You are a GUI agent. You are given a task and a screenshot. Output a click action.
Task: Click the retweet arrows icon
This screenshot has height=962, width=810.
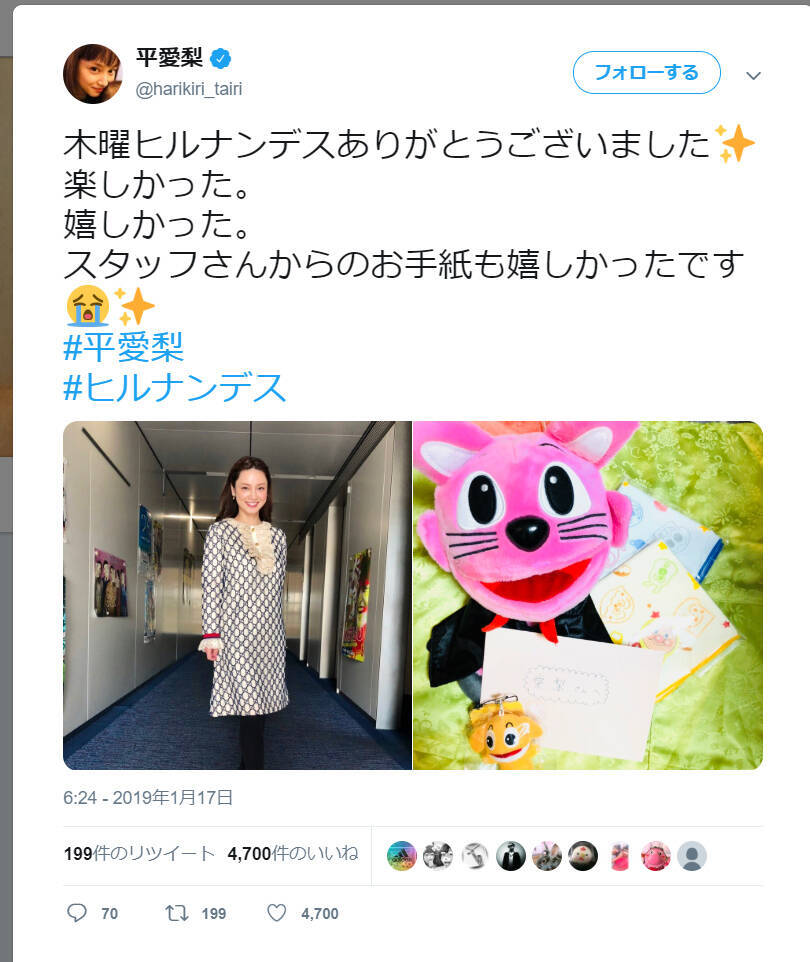177,914
